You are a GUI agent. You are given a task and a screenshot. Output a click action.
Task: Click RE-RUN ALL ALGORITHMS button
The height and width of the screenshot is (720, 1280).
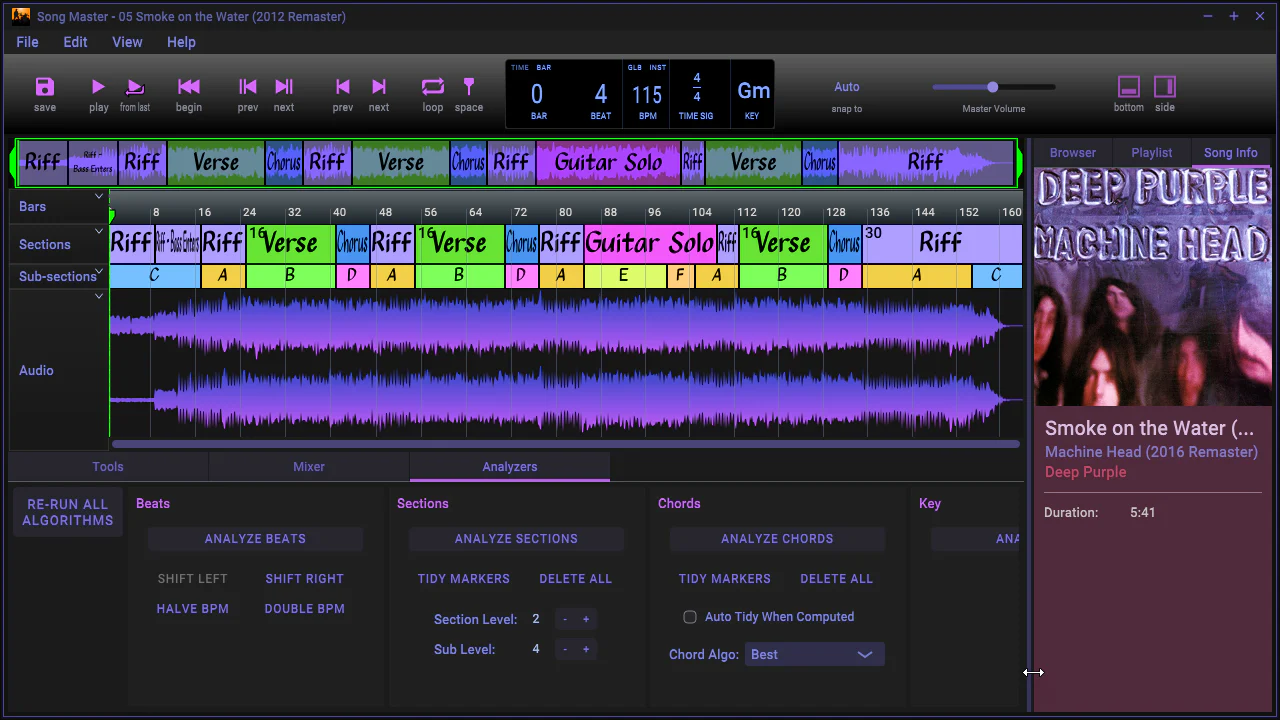coord(68,512)
